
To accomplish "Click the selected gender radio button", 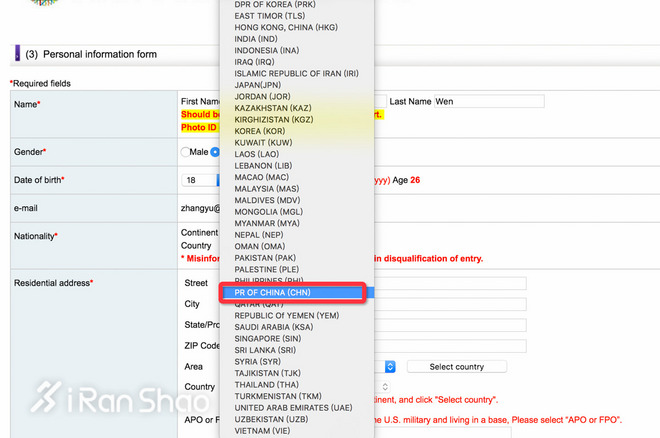I will point(214,152).
